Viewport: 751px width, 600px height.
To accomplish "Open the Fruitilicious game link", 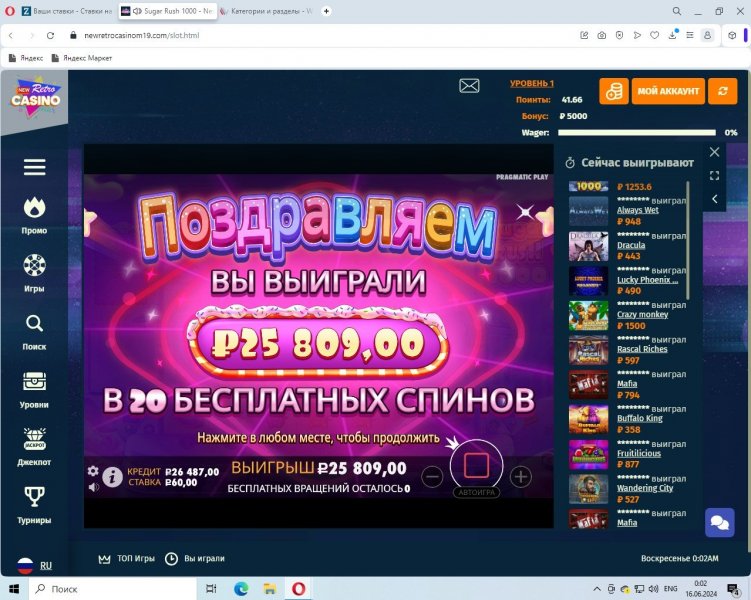I will (638, 453).
